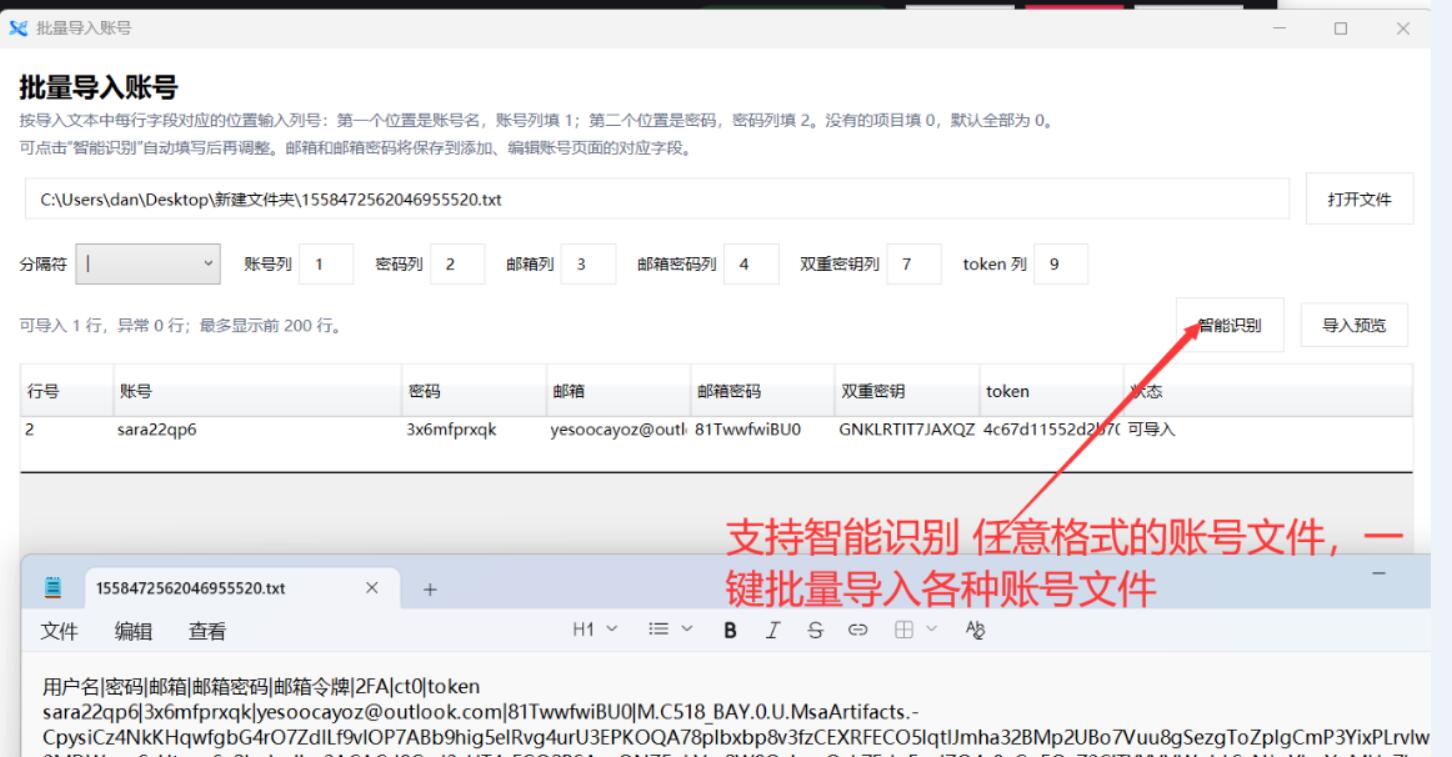The image size is (1452, 757).
Task: Click the 导入预览 button
Action: click(1354, 325)
